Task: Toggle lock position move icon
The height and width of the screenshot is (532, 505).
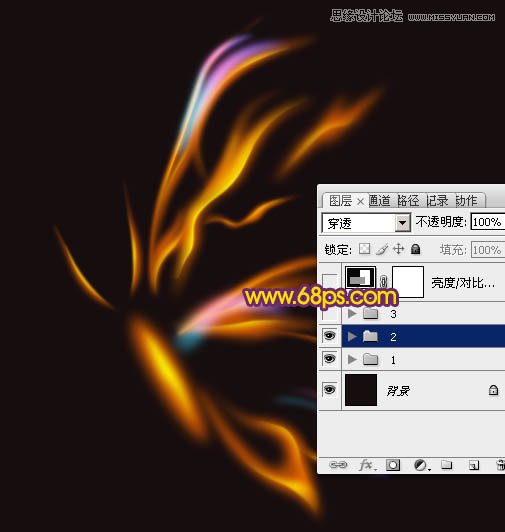Action: pos(399,249)
